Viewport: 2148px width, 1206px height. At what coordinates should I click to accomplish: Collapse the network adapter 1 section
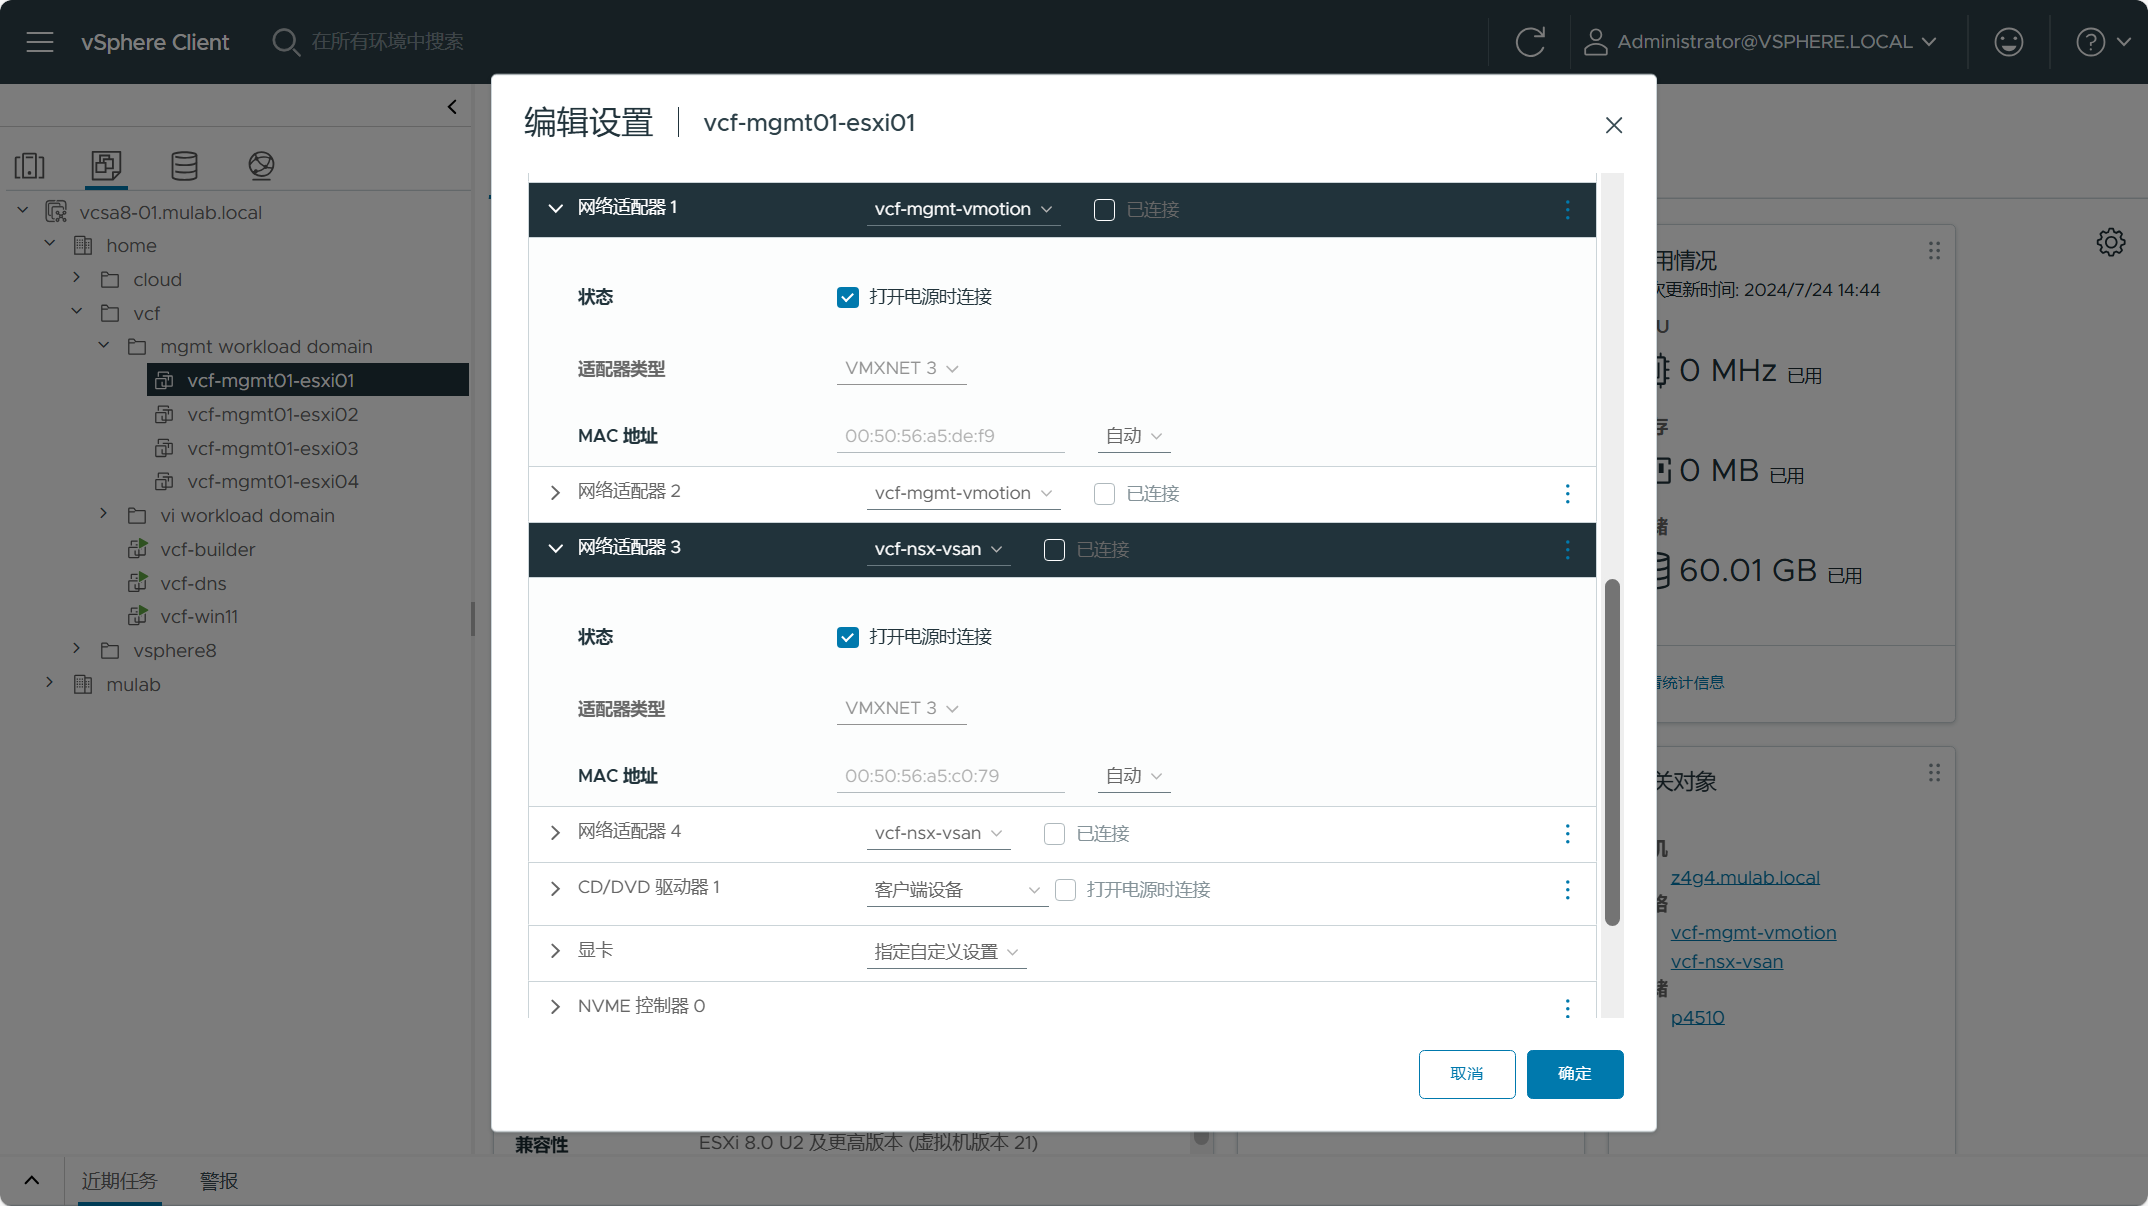[555, 209]
